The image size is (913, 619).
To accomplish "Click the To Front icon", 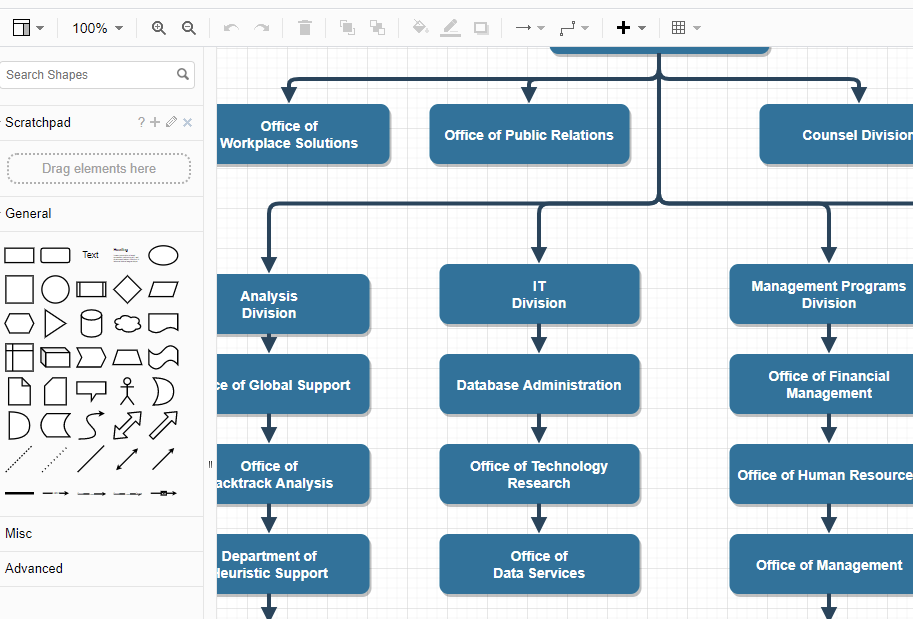I will pos(347,28).
